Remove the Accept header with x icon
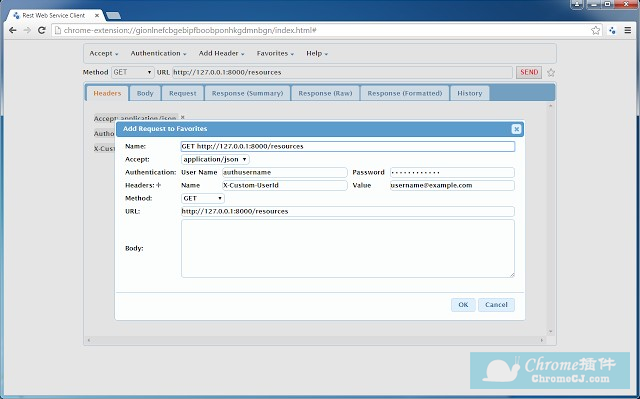 (x=183, y=117)
